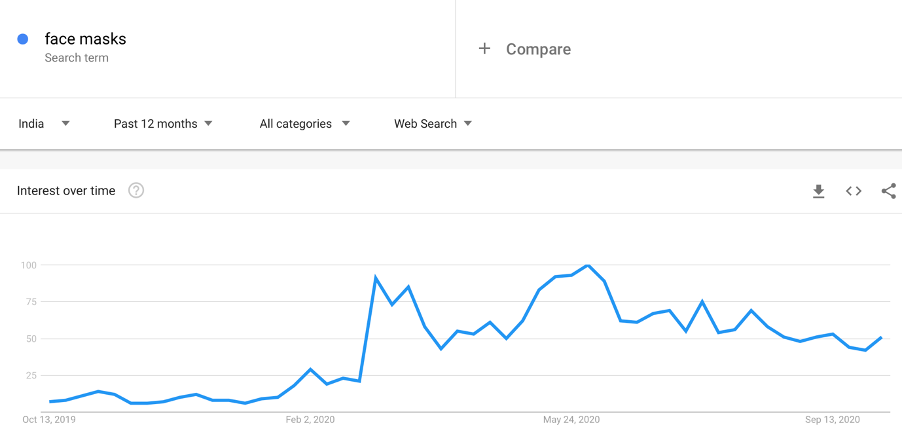This screenshot has width=902, height=440.
Task: Click the chart peak at value 100
Action: (x=587, y=265)
